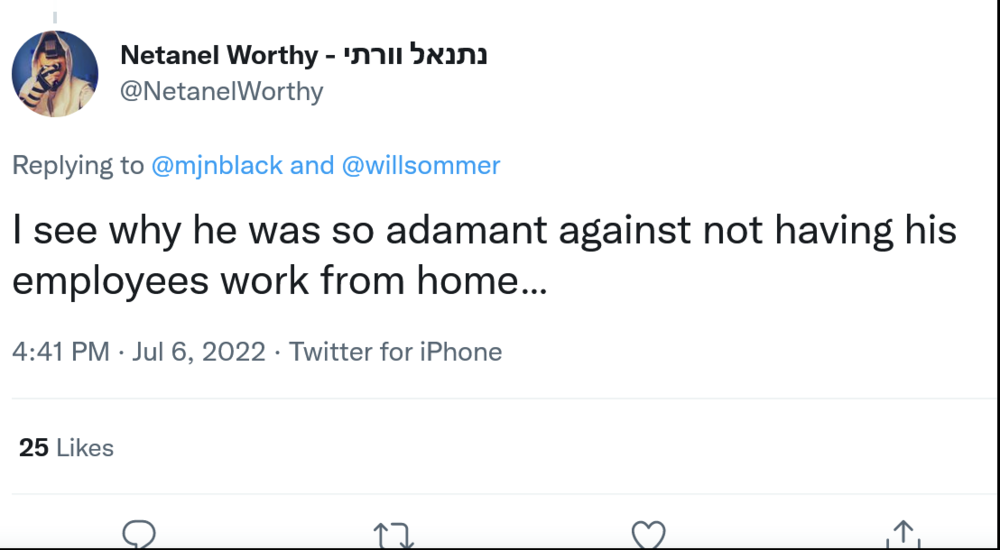
Task: Click the text 'employees work from home…'
Action: (280, 283)
